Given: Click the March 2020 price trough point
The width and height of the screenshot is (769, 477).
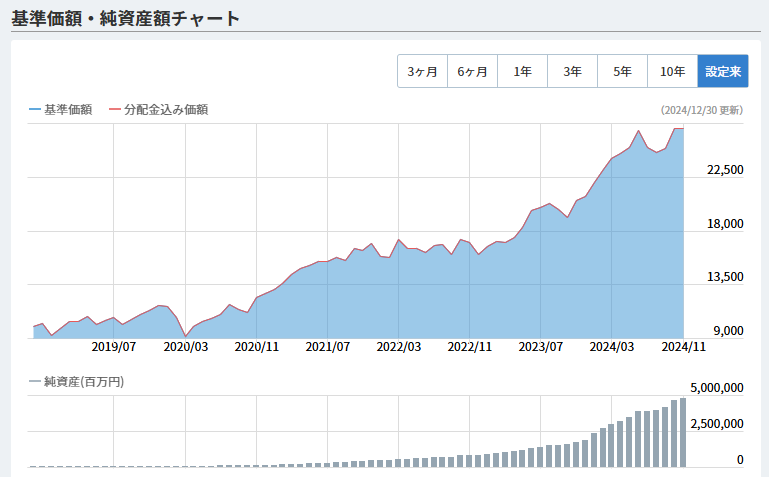Looking at the screenshot, I should pos(185,336).
